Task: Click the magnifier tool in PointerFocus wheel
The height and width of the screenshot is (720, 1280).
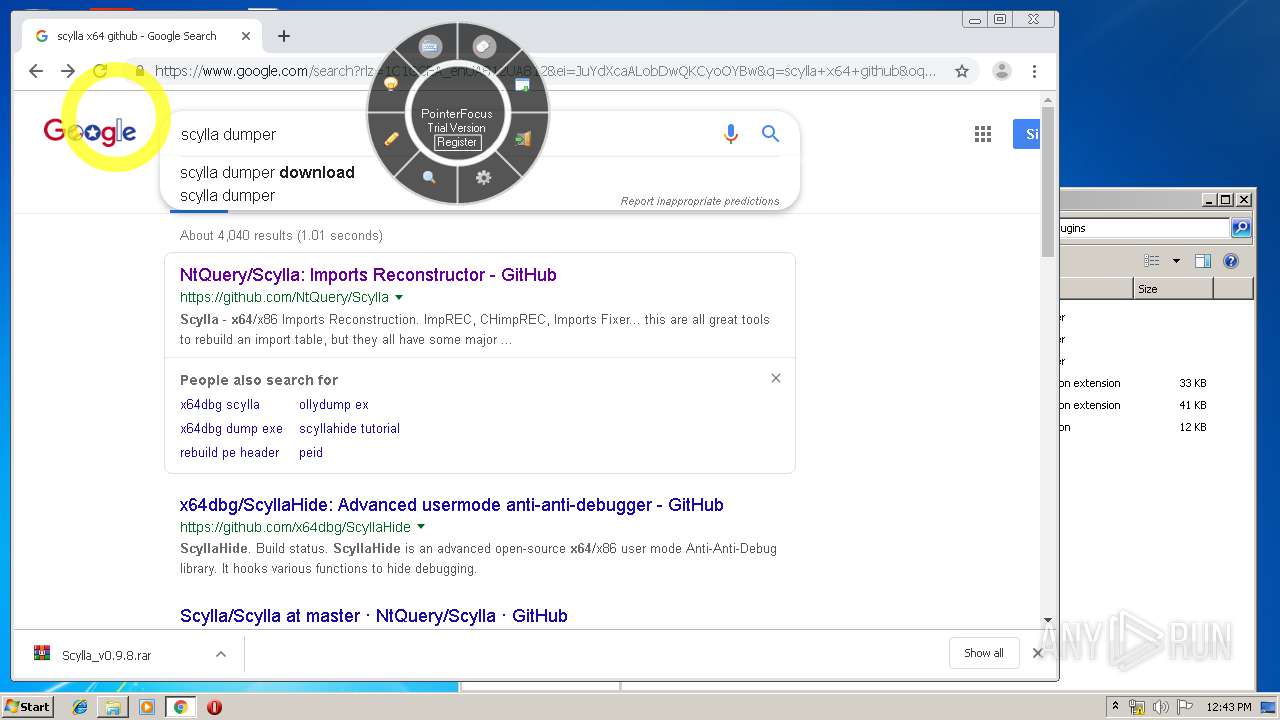Action: pos(429,177)
